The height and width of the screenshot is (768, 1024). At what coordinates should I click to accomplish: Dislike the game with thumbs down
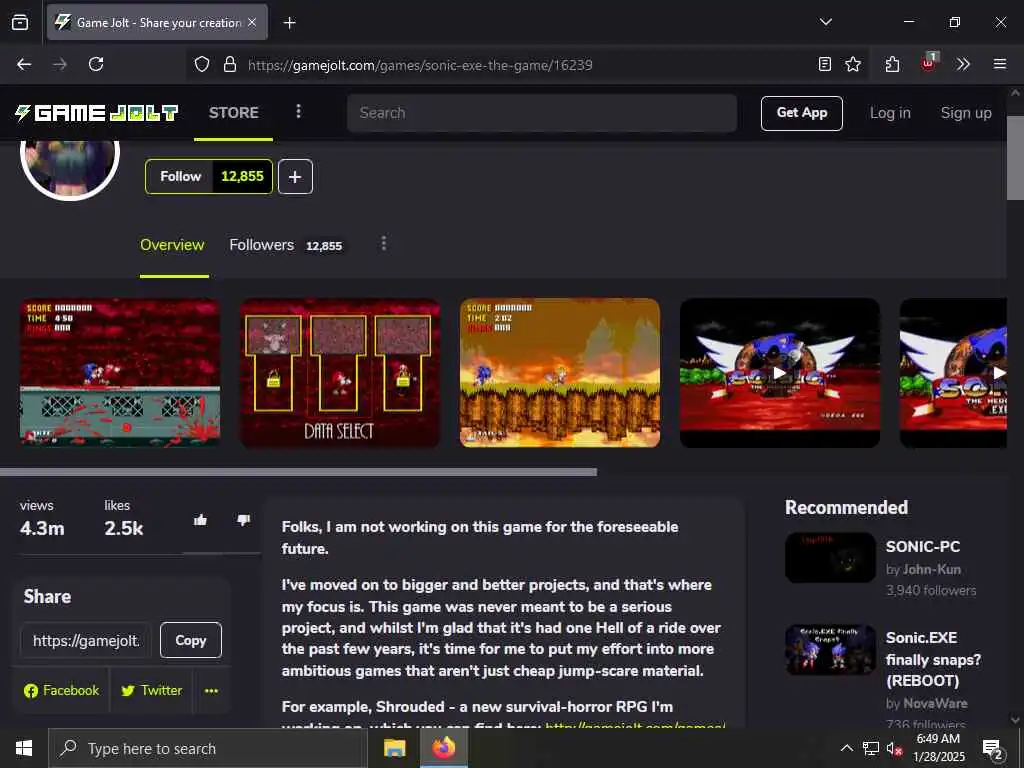pos(244,520)
